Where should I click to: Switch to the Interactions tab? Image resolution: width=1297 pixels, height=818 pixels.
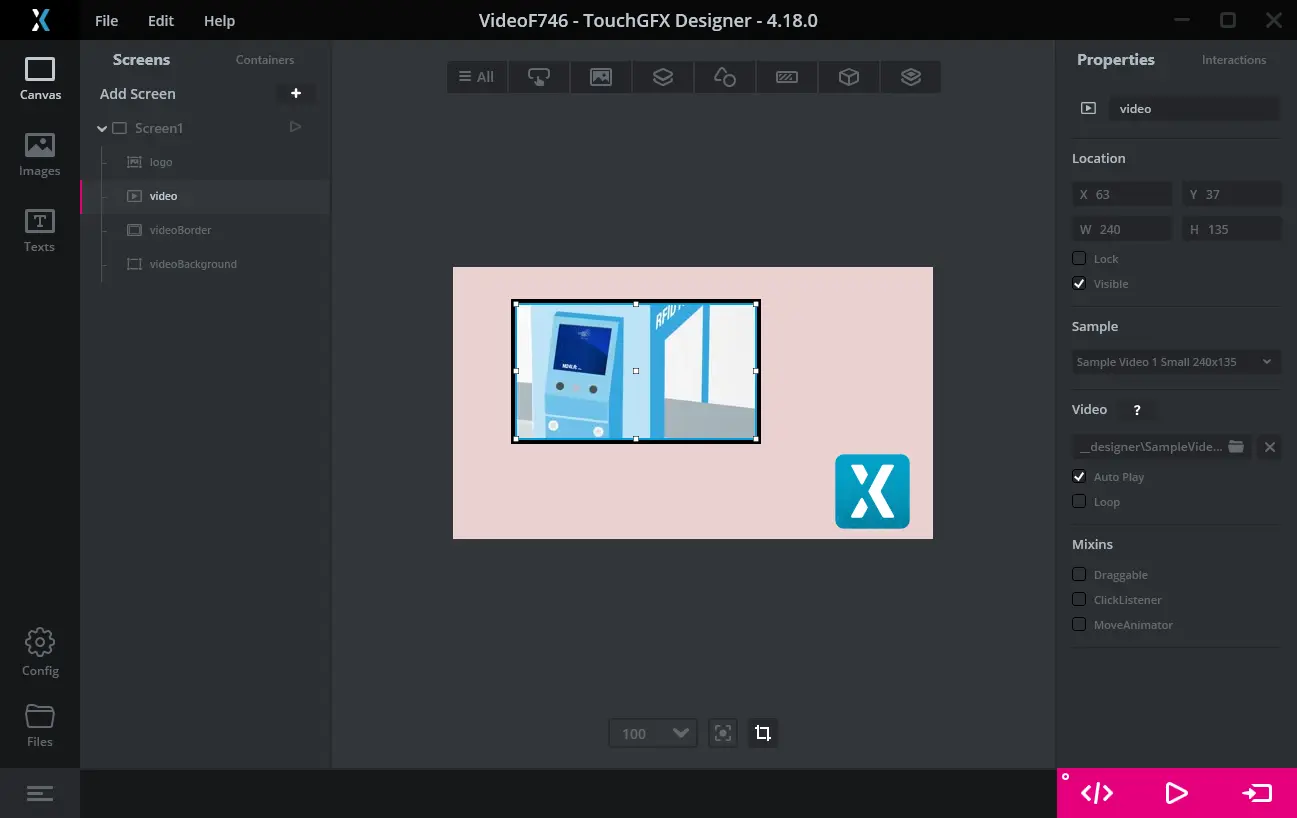point(1233,60)
